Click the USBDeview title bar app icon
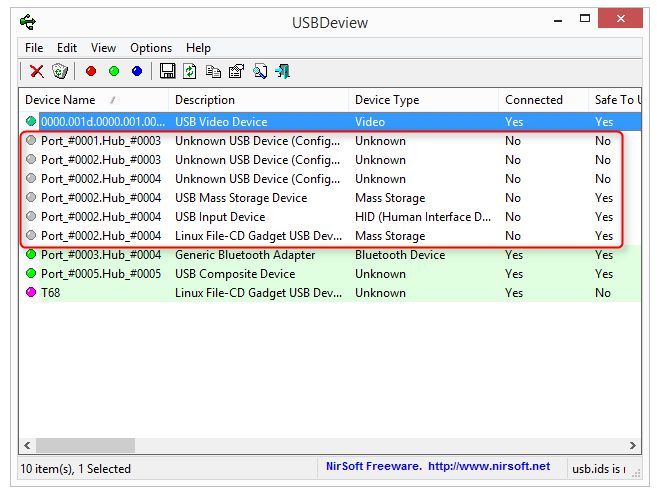 [28, 22]
